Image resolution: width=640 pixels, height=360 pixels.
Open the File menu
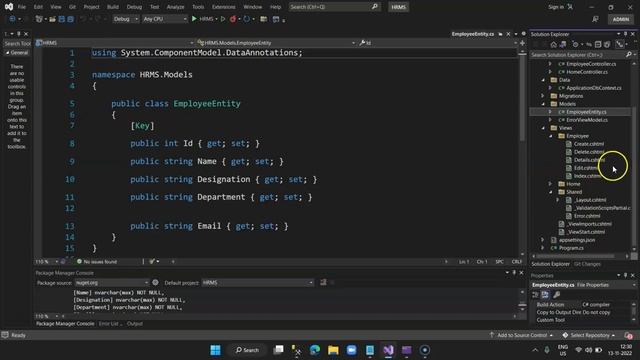coord(22,7)
